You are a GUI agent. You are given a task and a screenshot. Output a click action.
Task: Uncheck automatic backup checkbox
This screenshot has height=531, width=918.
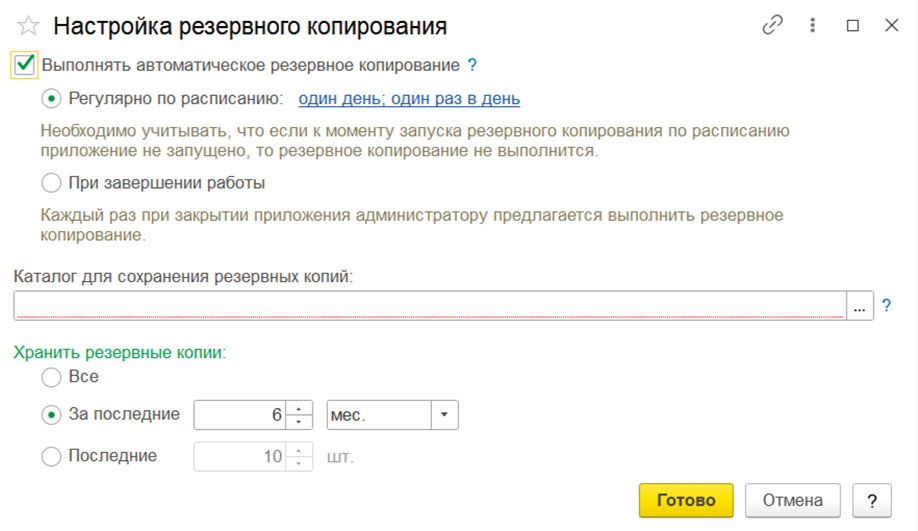25,64
